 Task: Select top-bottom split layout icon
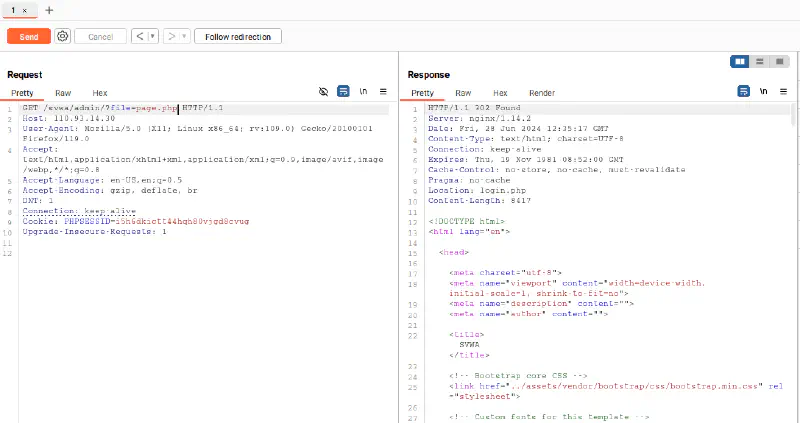[760, 62]
